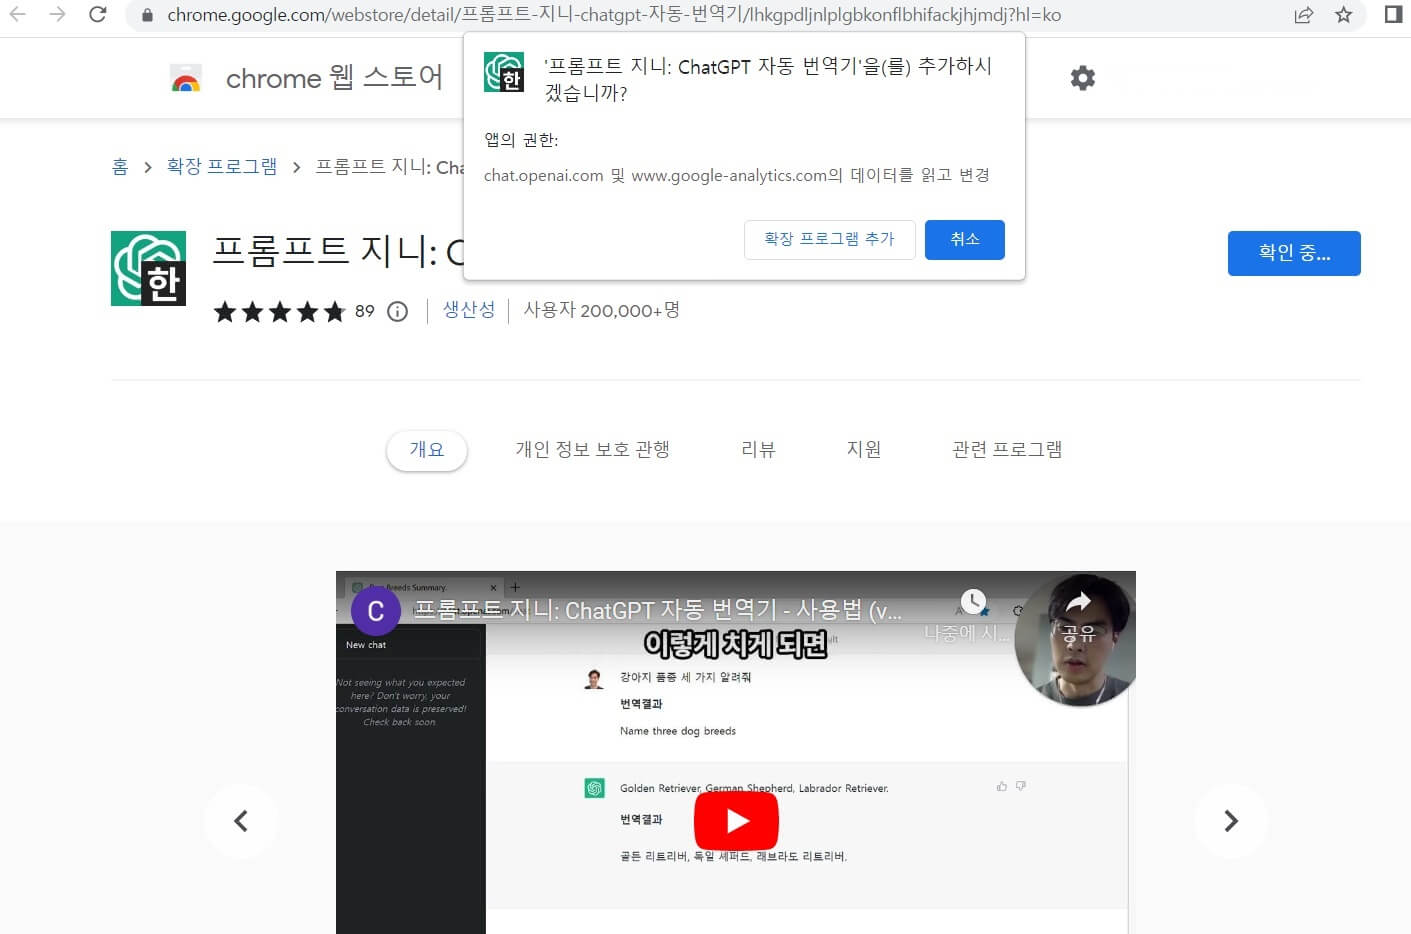
Task: Play the YouTube video preview
Action: tap(736, 820)
